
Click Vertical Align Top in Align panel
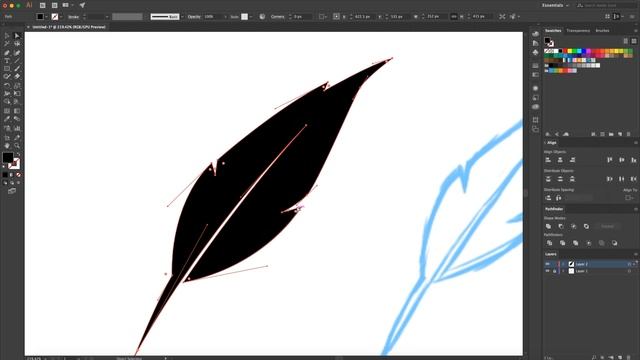pos(609,160)
